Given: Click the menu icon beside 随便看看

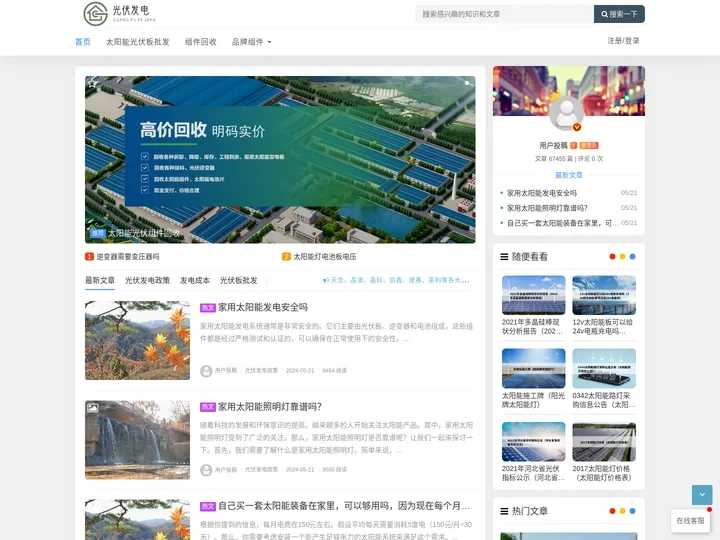Looking at the screenshot, I should coord(504,257).
